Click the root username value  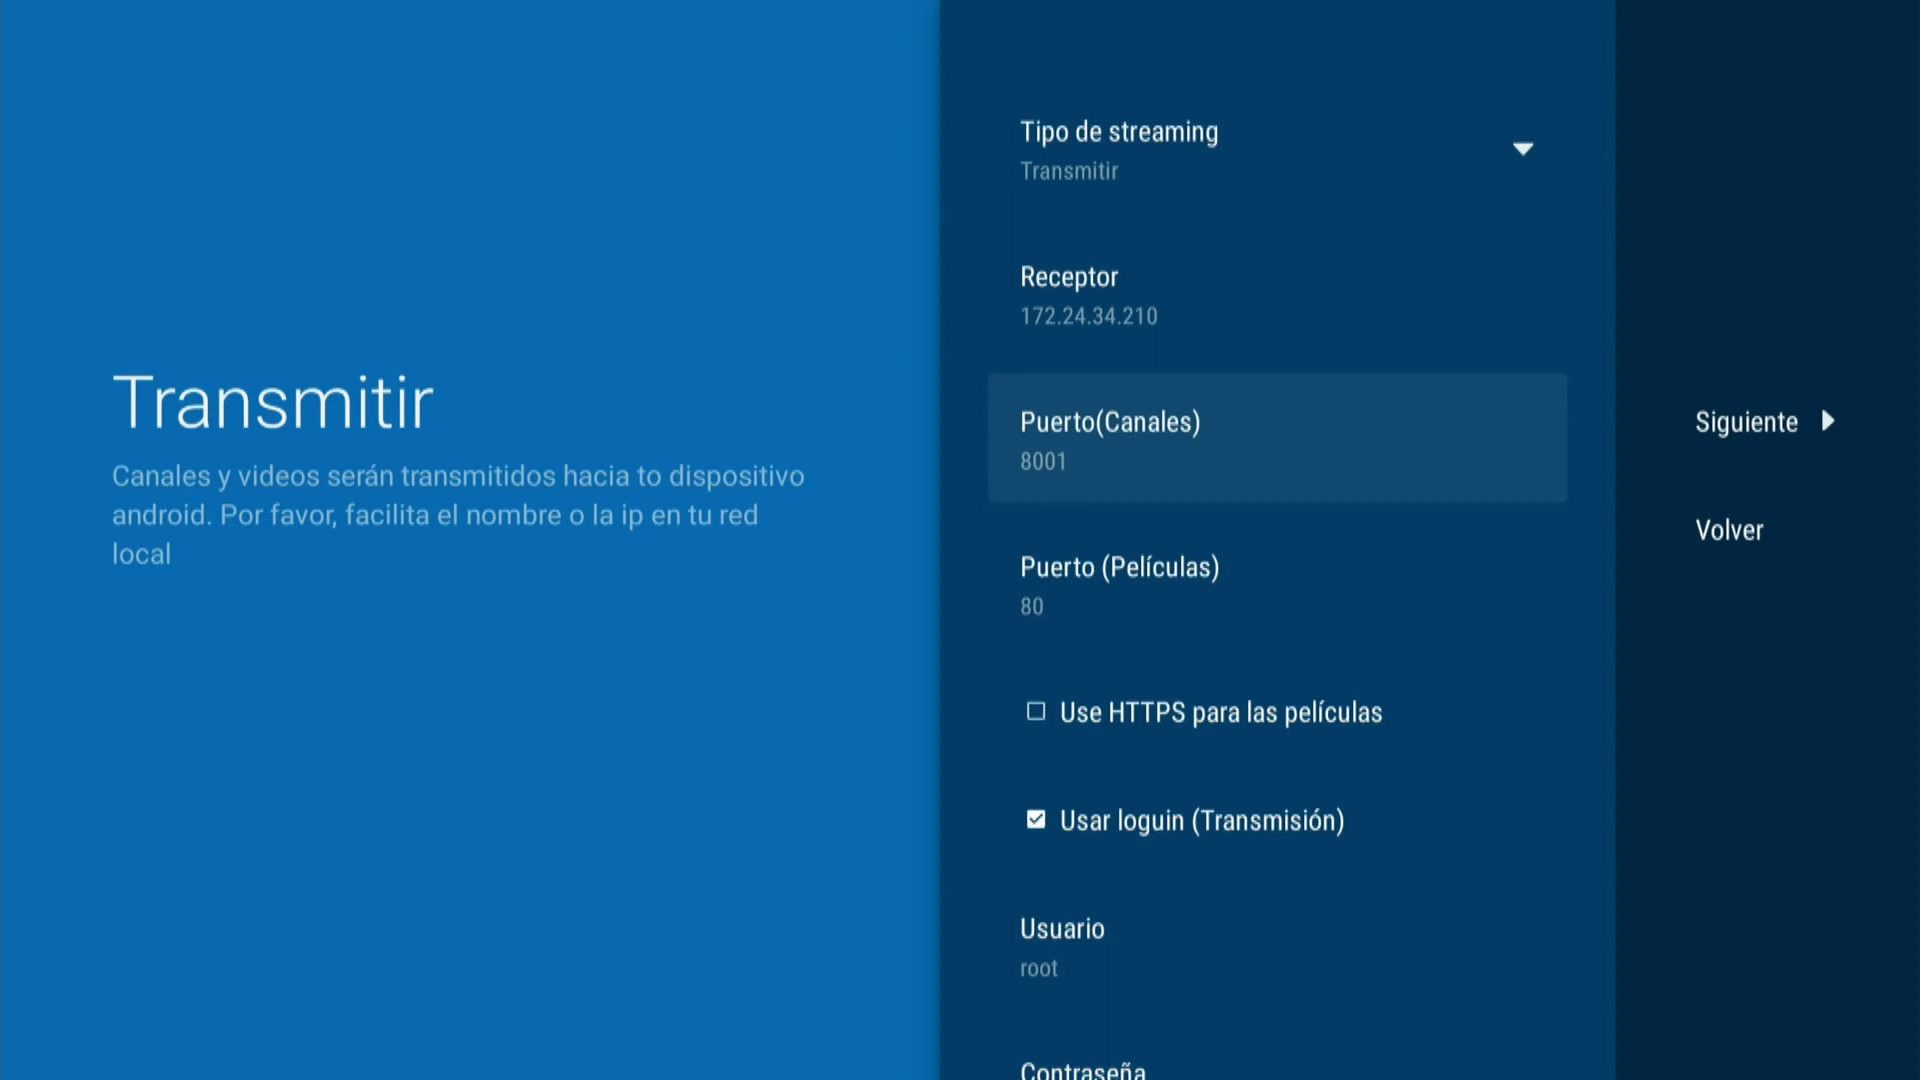(1038, 969)
